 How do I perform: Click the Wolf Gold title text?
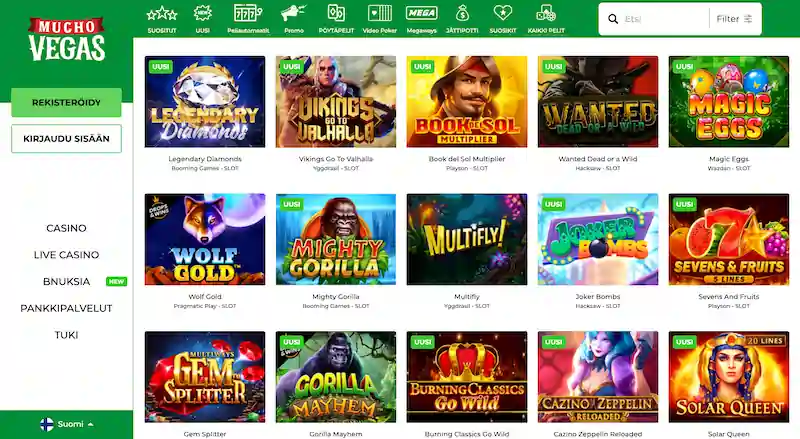coord(205,297)
